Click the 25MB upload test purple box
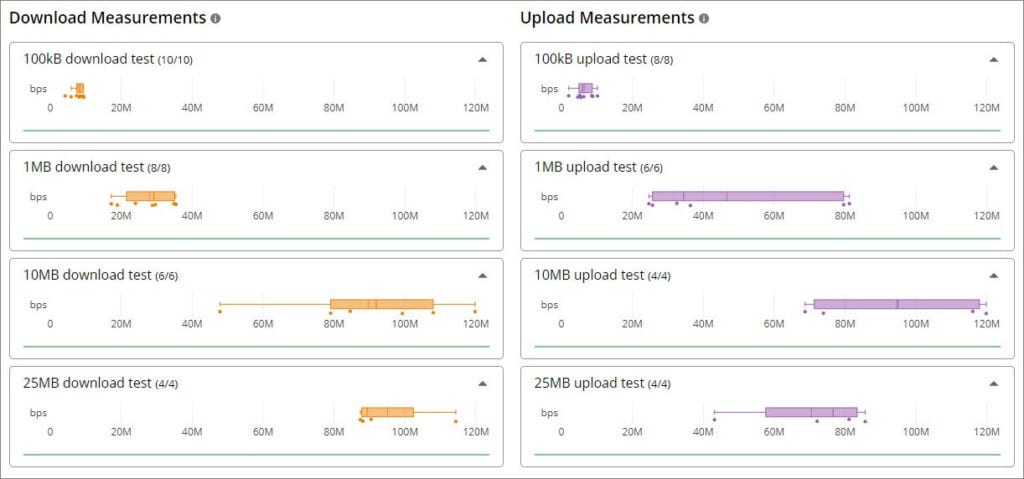This screenshot has height=479, width=1024. tap(811, 412)
